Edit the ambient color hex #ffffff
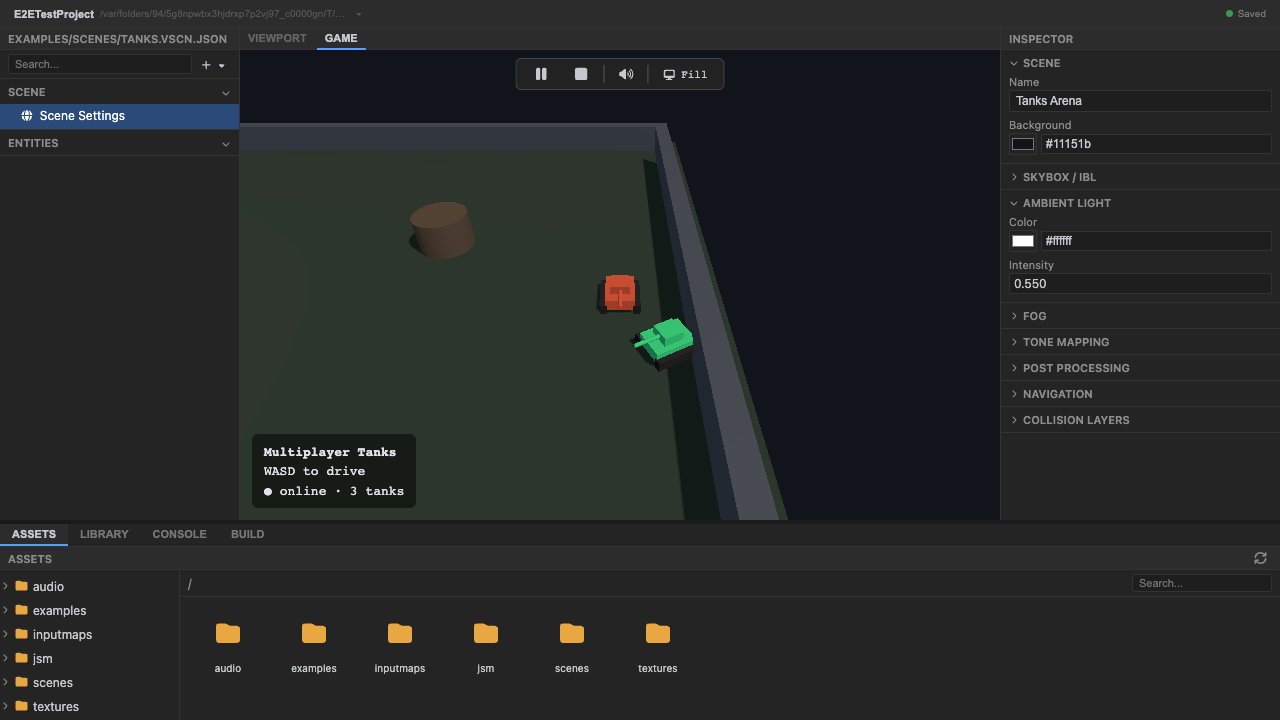Screen dimensions: 1280x720 click(x=1156, y=241)
